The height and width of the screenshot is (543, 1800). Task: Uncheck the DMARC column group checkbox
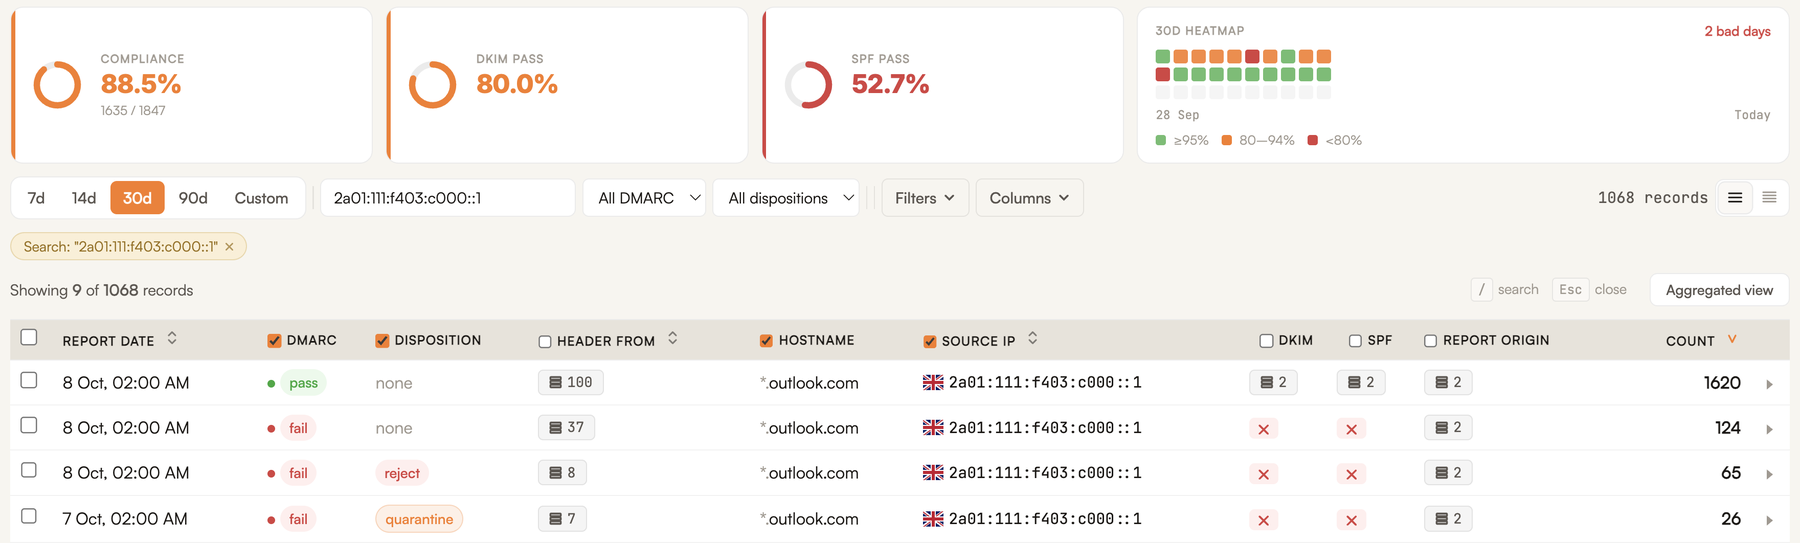274,341
